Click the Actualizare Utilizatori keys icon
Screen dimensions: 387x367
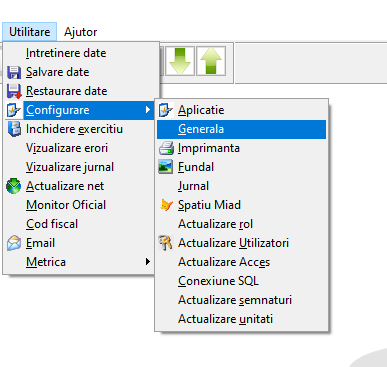pyautogui.click(x=166, y=243)
